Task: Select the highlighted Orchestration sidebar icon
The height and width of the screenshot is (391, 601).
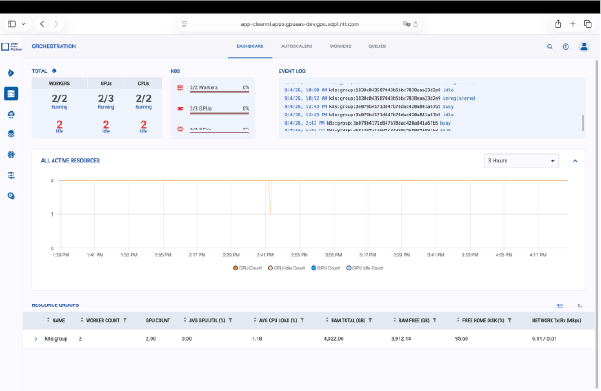Action: [11, 94]
